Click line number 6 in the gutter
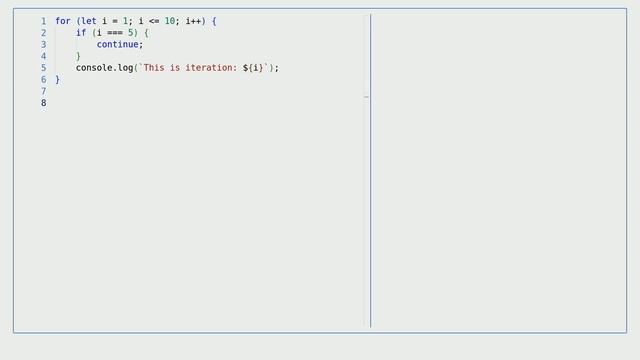640x360 pixels. tap(44, 80)
